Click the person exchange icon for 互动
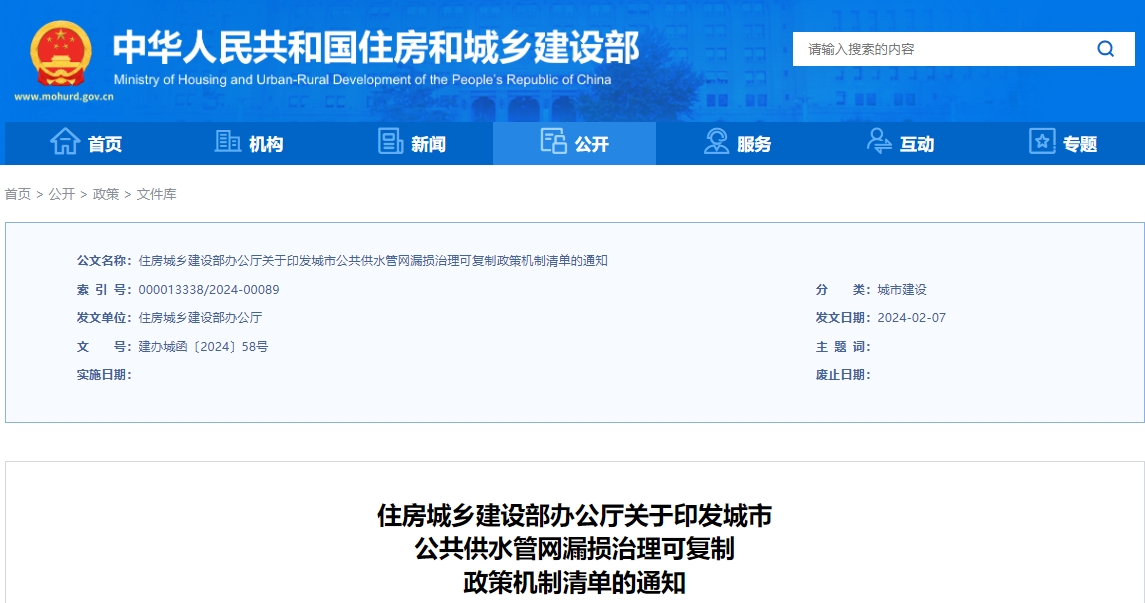Viewport: 1145px width, 603px height. pyautogui.click(x=879, y=142)
